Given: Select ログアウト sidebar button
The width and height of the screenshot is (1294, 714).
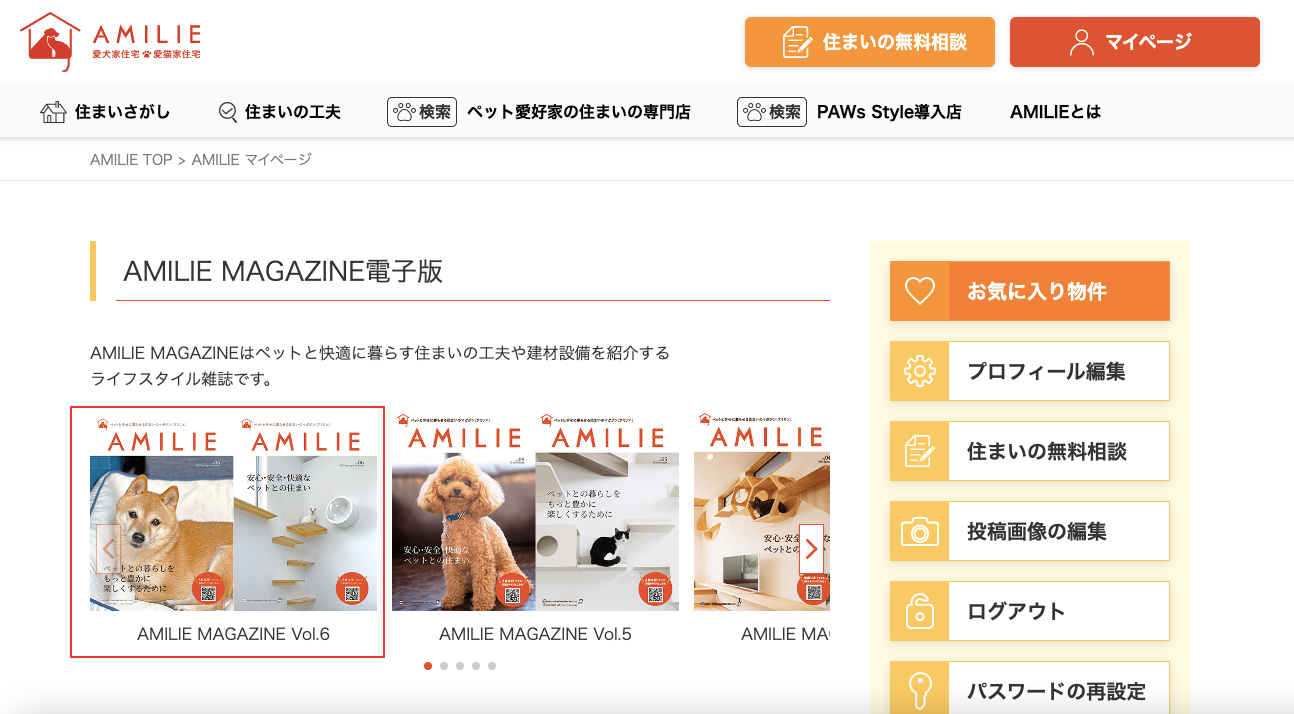Looking at the screenshot, I should point(1030,611).
